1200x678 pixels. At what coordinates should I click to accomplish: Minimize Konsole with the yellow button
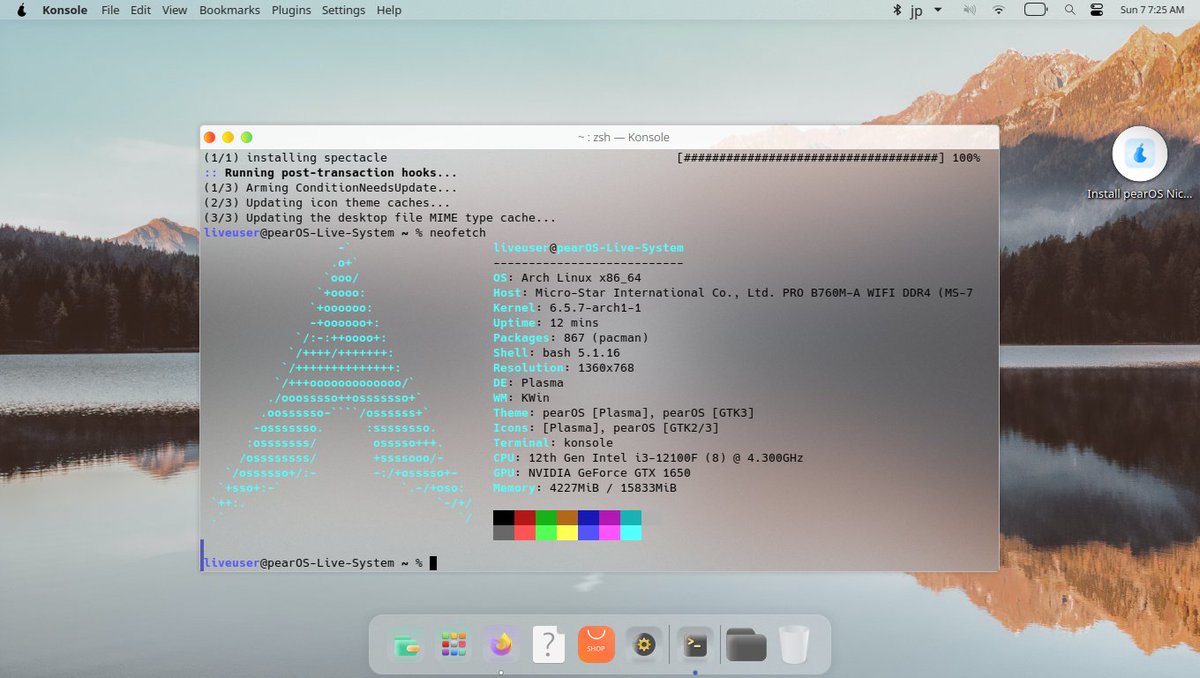point(228,137)
